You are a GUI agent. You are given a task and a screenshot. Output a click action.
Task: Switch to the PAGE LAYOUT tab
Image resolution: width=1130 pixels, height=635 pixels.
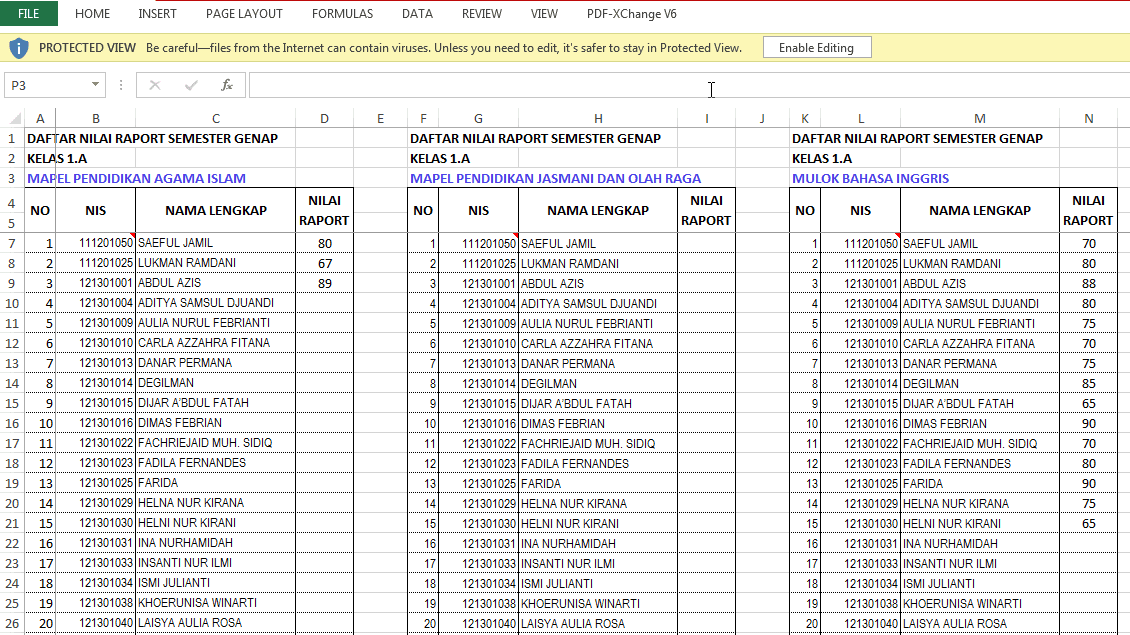tap(244, 13)
